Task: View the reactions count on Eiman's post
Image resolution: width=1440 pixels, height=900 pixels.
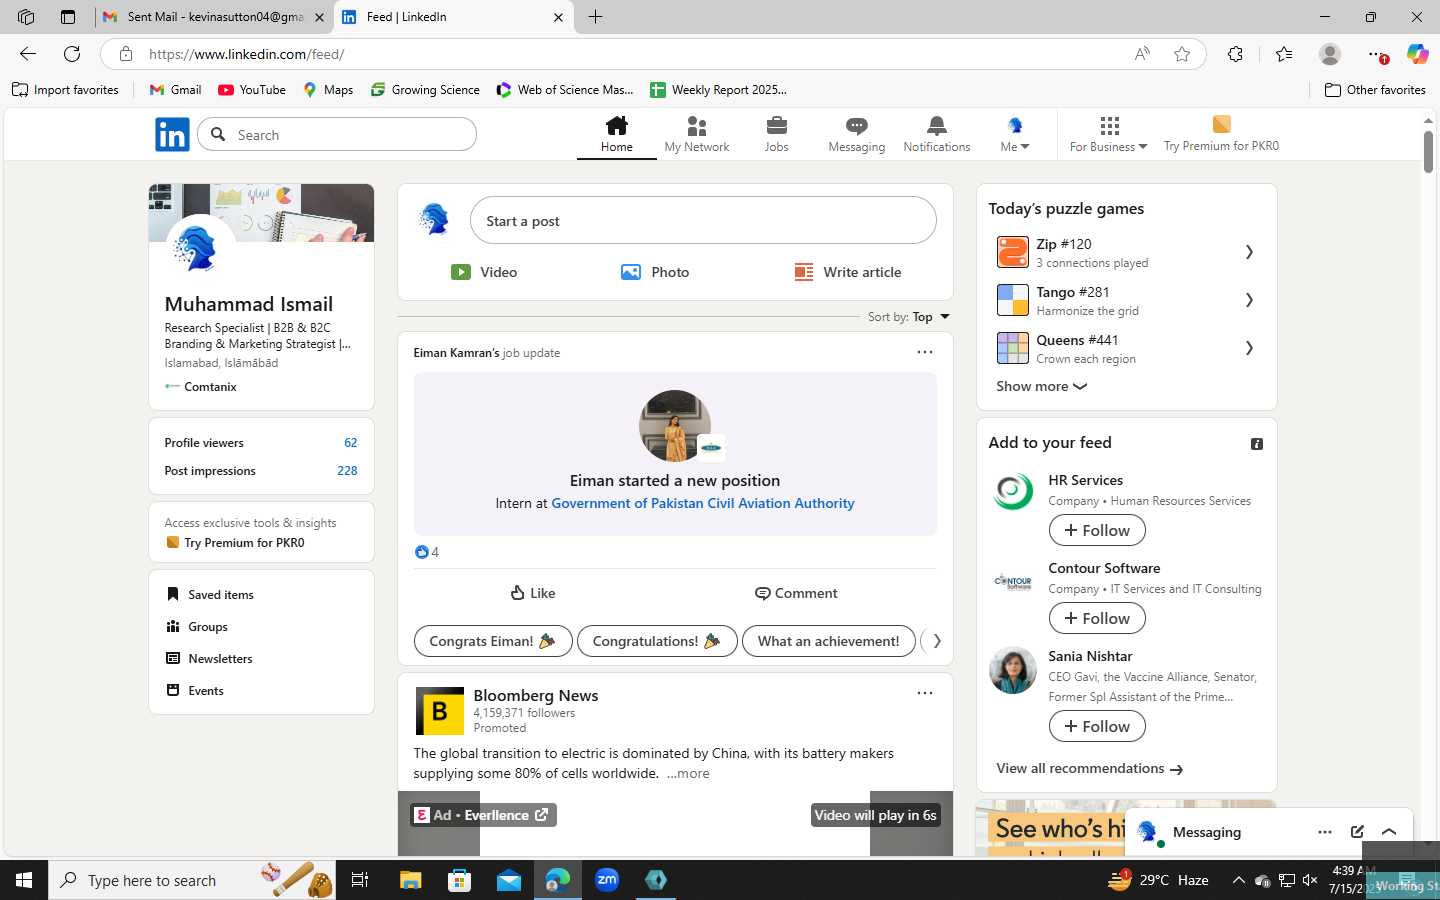Action: [x=427, y=552]
